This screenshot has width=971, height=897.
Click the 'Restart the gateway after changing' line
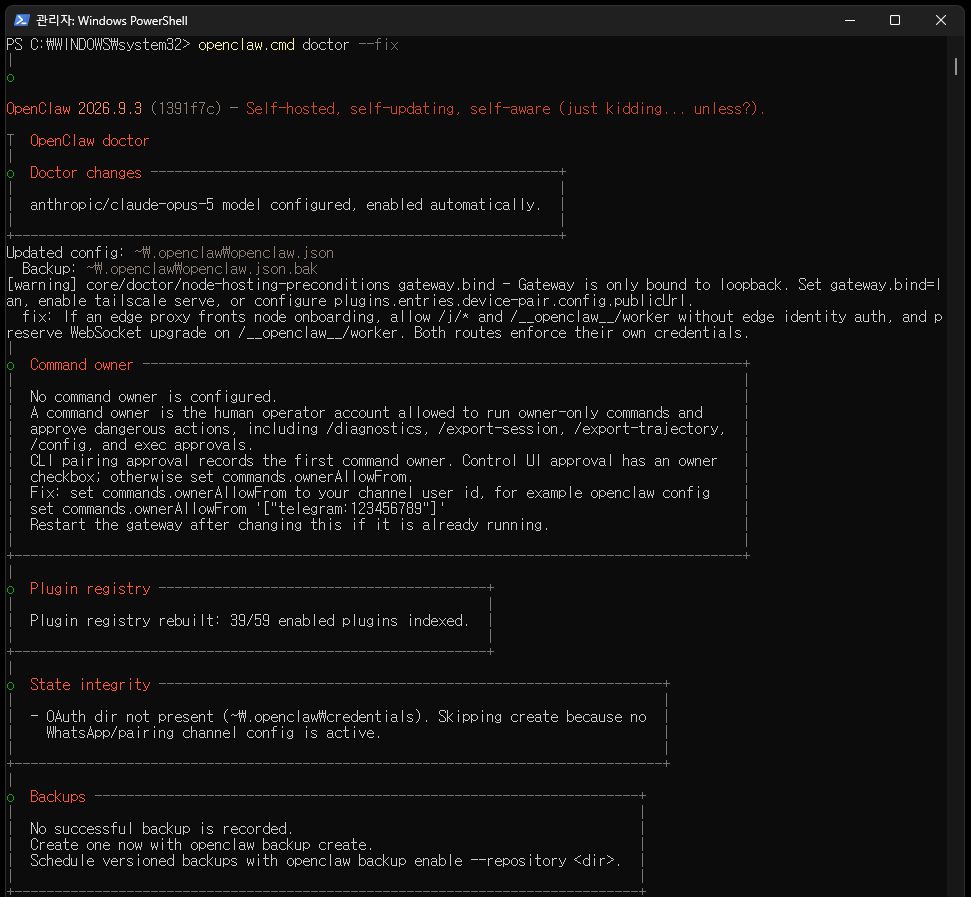click(289, 525)
